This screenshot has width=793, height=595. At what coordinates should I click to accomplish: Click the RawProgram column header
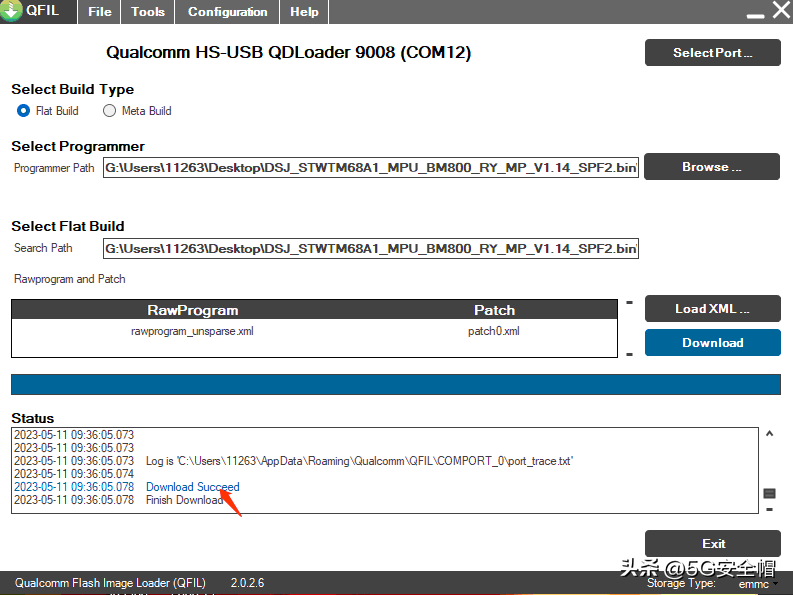tap(193, 310)
